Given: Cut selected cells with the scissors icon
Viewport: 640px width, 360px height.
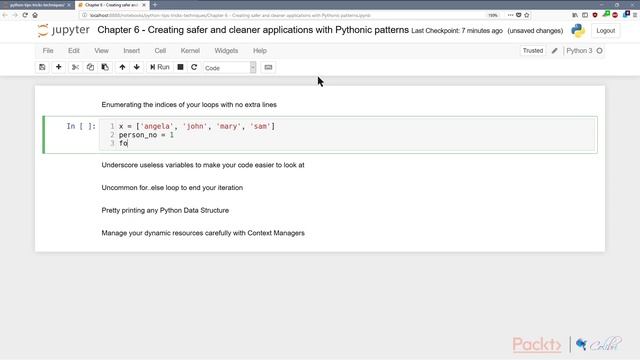Looking at the screenshot, I should pyautogui.click(x=75, y=67).
